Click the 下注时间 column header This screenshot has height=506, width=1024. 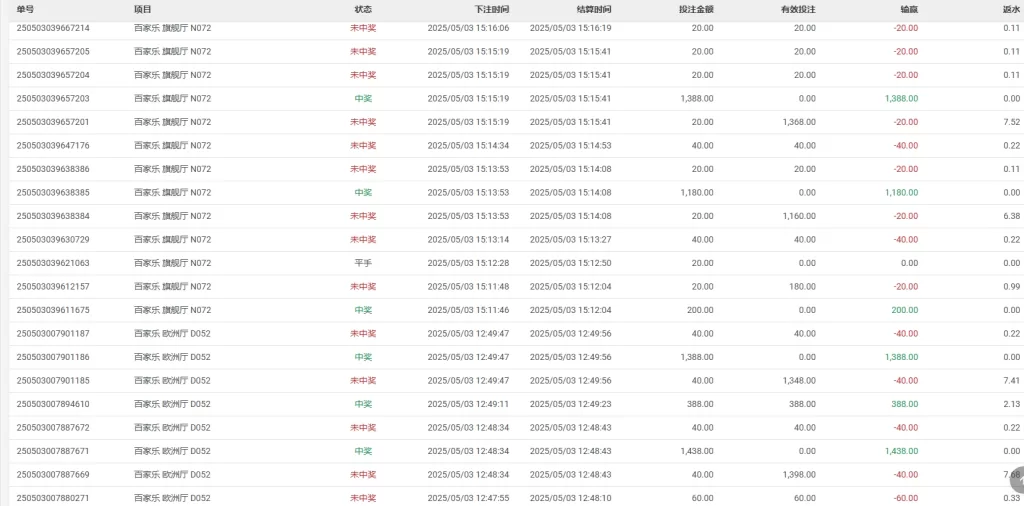[x=492, y=9]
